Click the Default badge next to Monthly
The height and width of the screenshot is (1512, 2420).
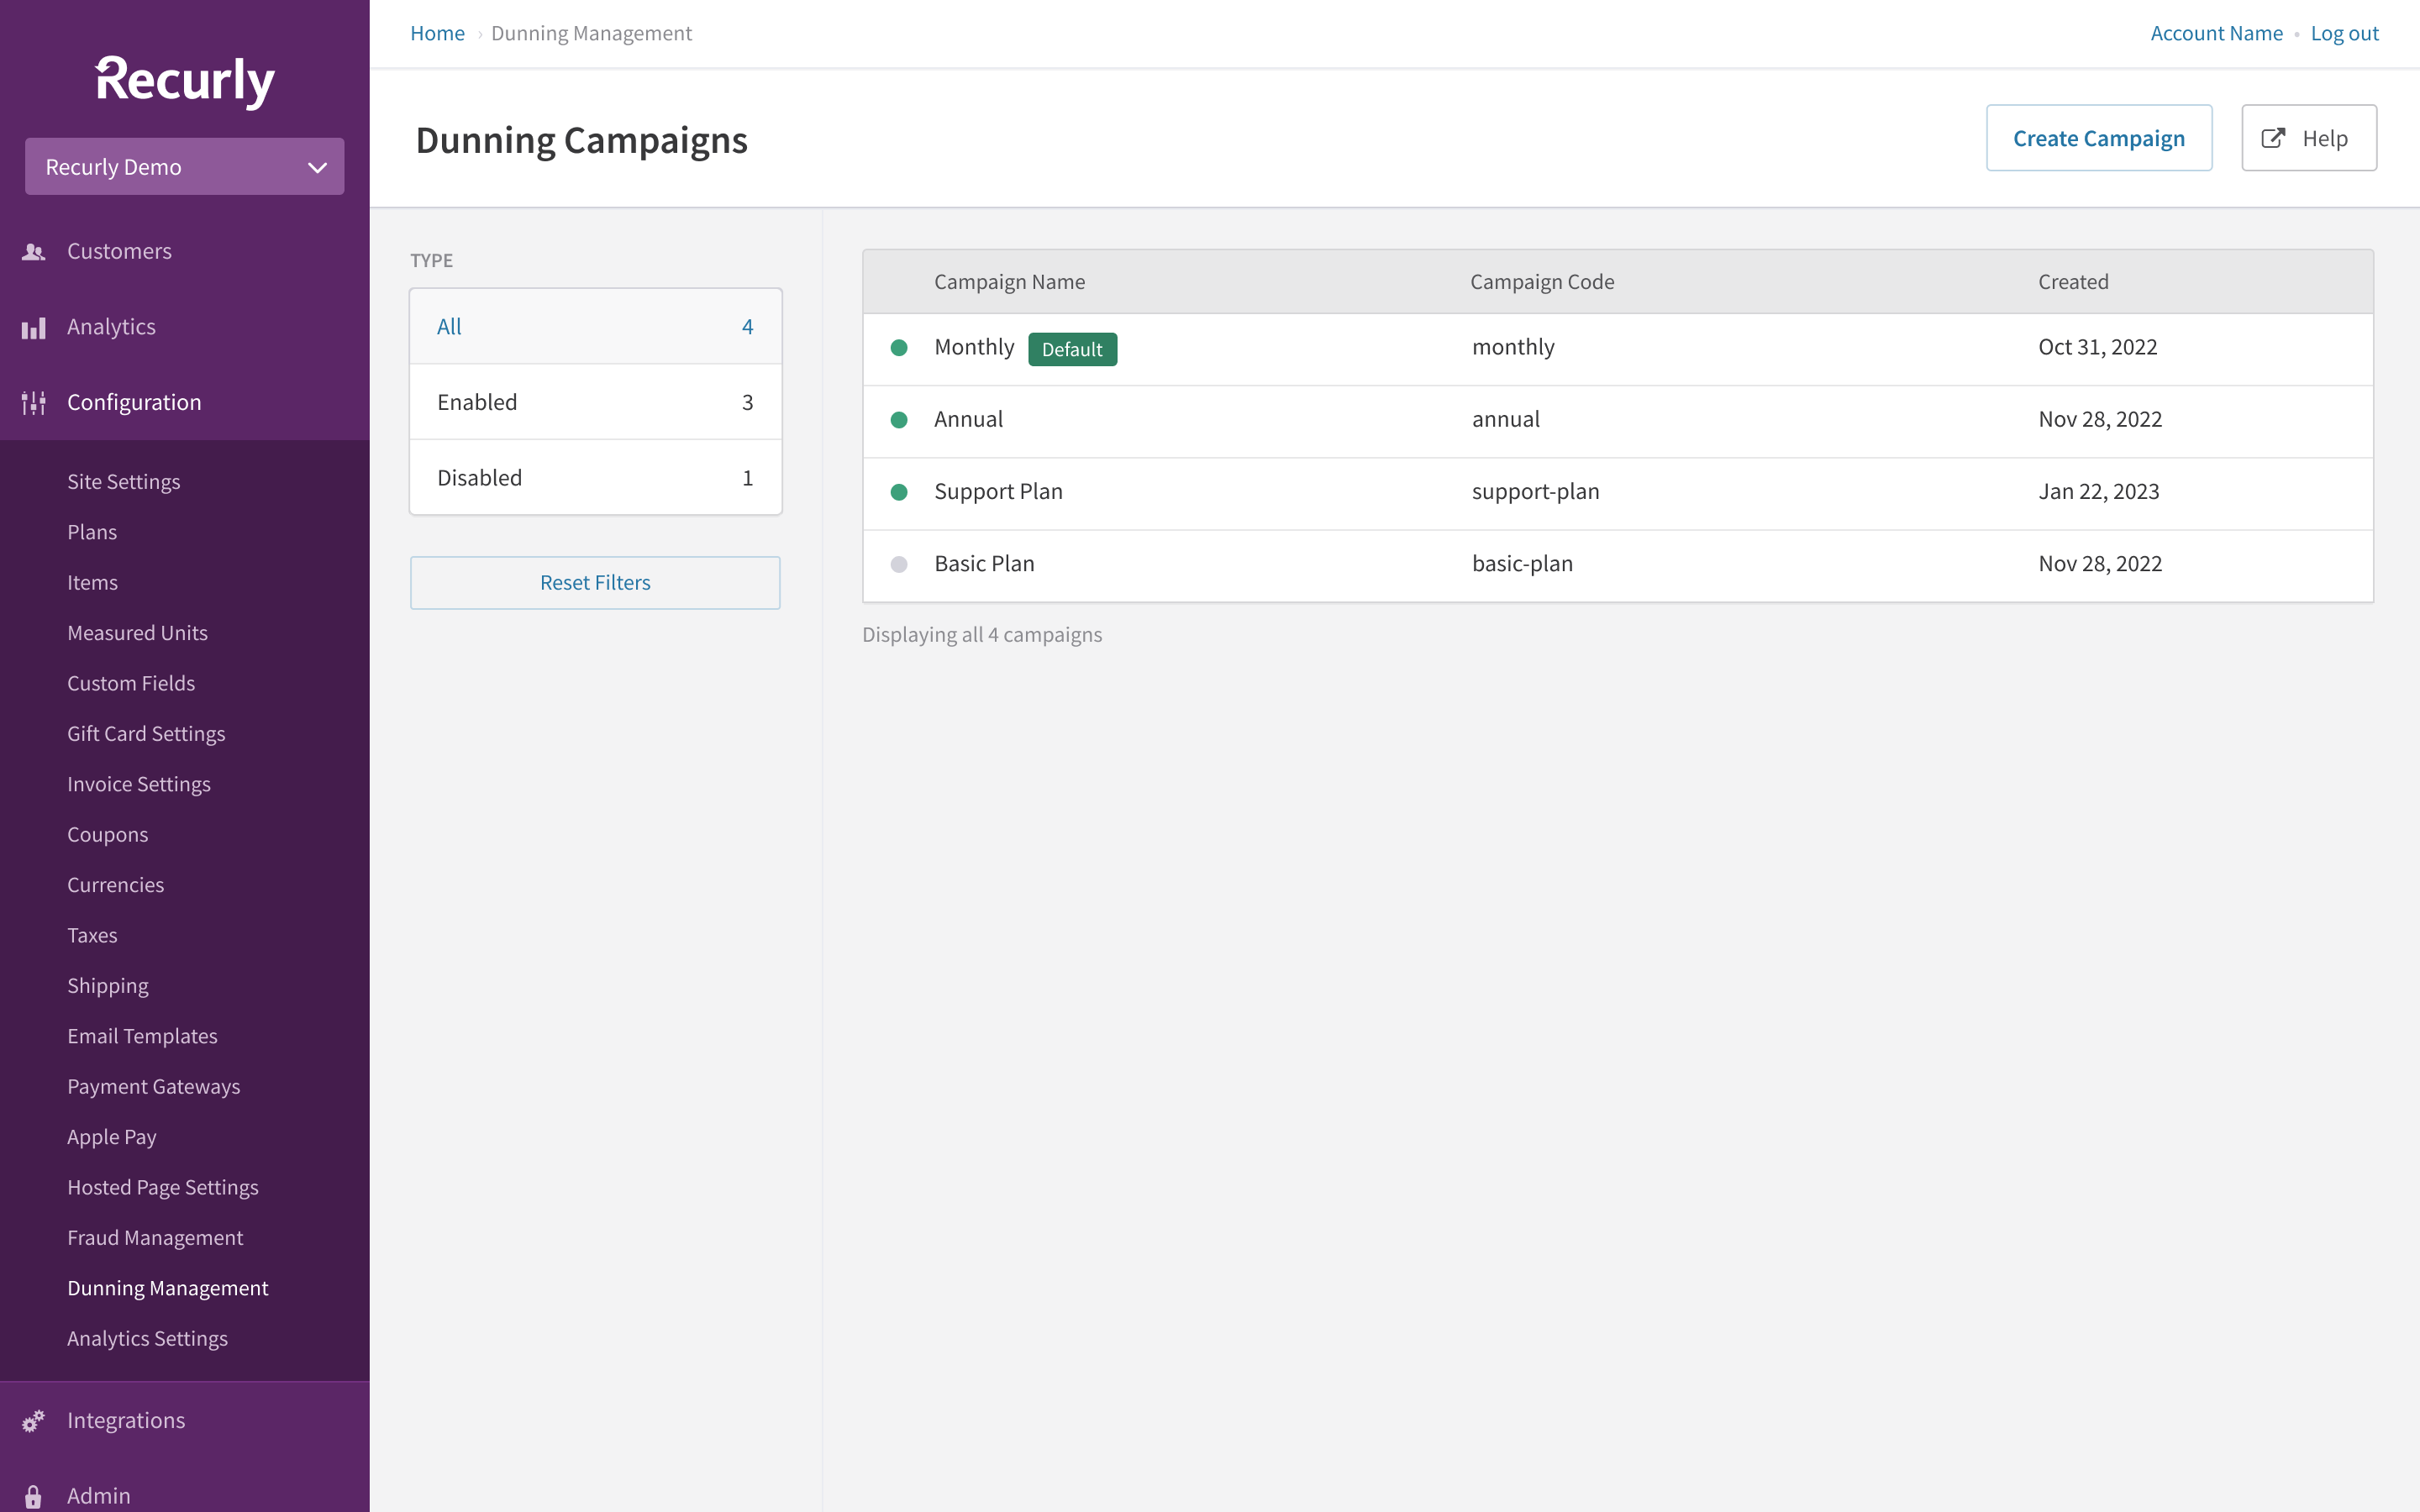point(1073,349)
